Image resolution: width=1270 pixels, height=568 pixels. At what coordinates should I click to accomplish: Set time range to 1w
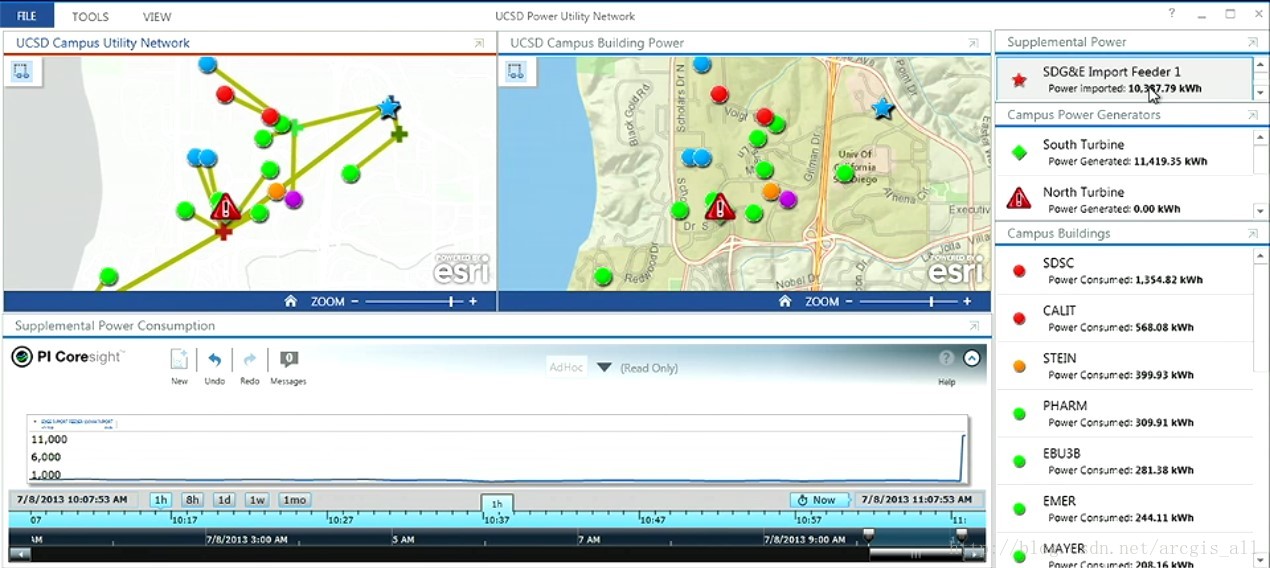click(257, 499)
